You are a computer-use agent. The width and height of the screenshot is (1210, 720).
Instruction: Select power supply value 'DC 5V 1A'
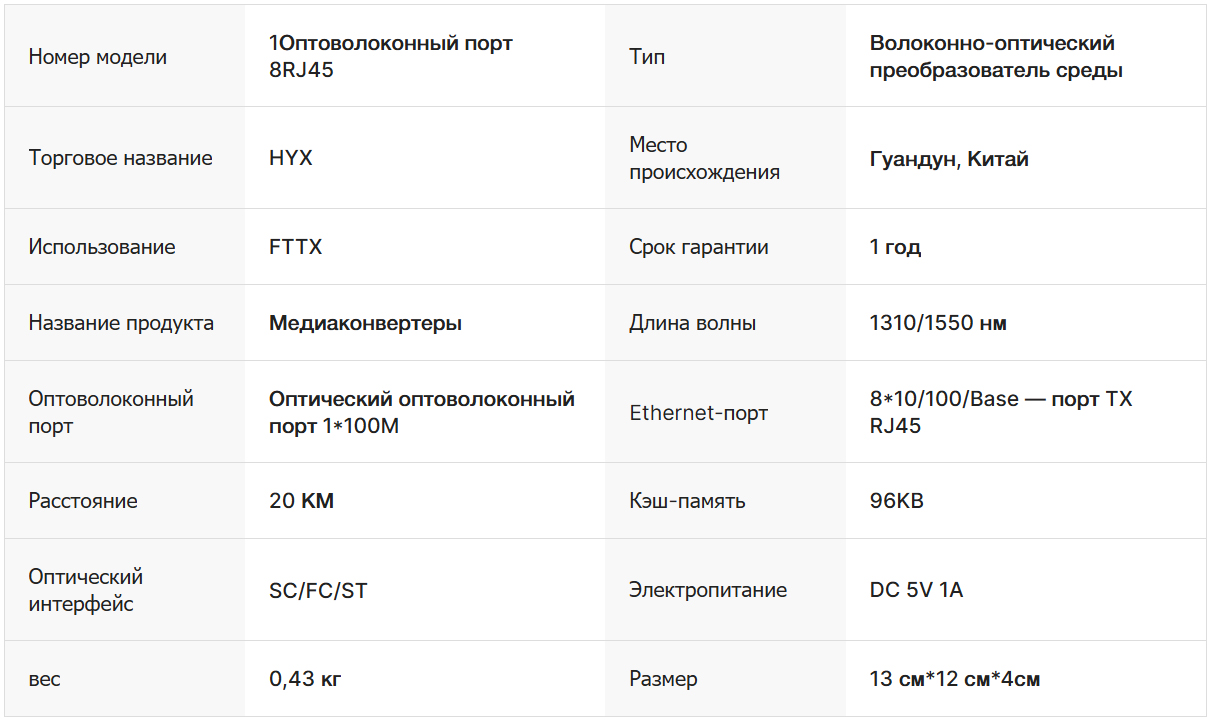916,590
